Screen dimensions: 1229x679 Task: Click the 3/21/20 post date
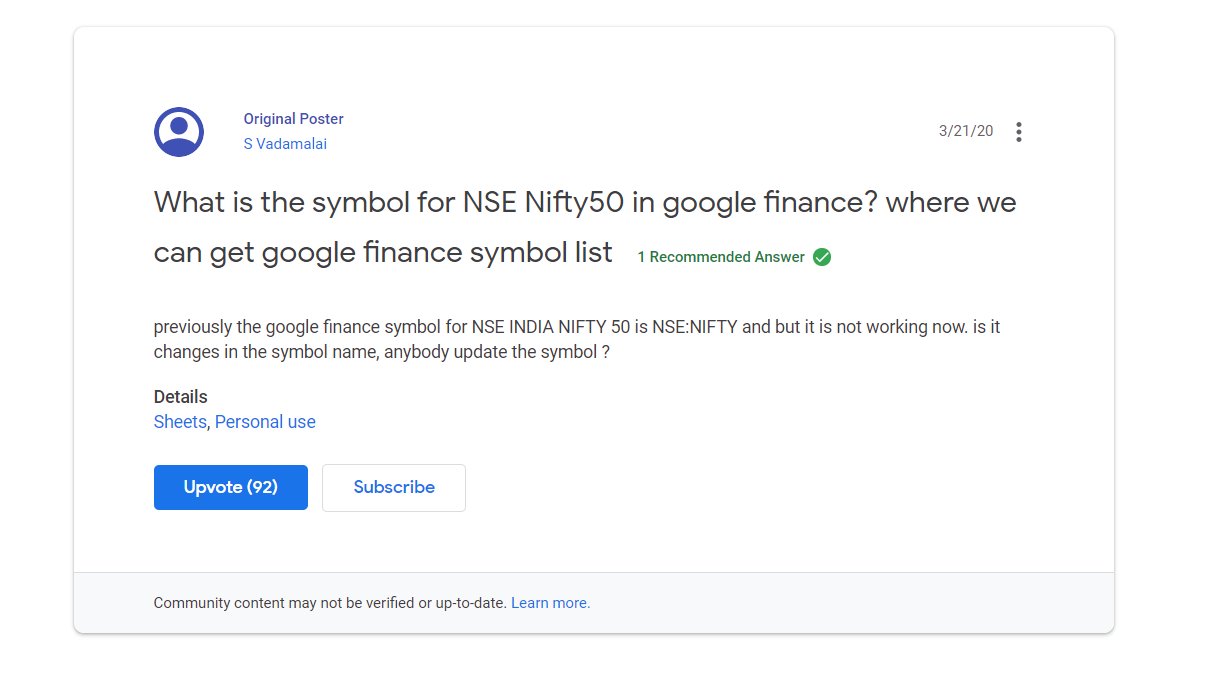pyautogui.click(x=966, y=131)
